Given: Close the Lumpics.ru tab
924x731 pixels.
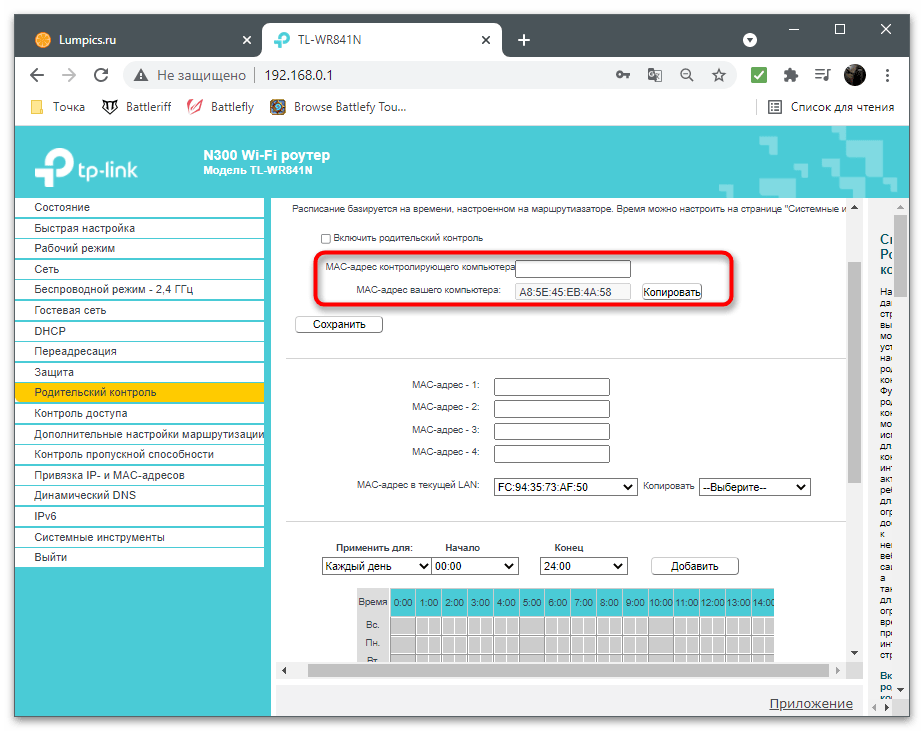Looking at the screenshot, I should [247, 40].
